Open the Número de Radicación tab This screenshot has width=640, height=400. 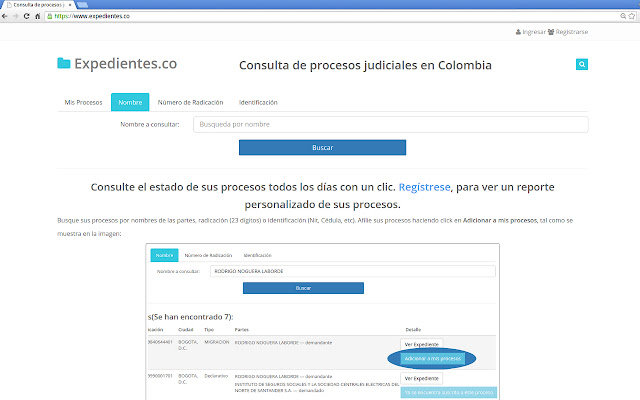(x=190, y=102)
